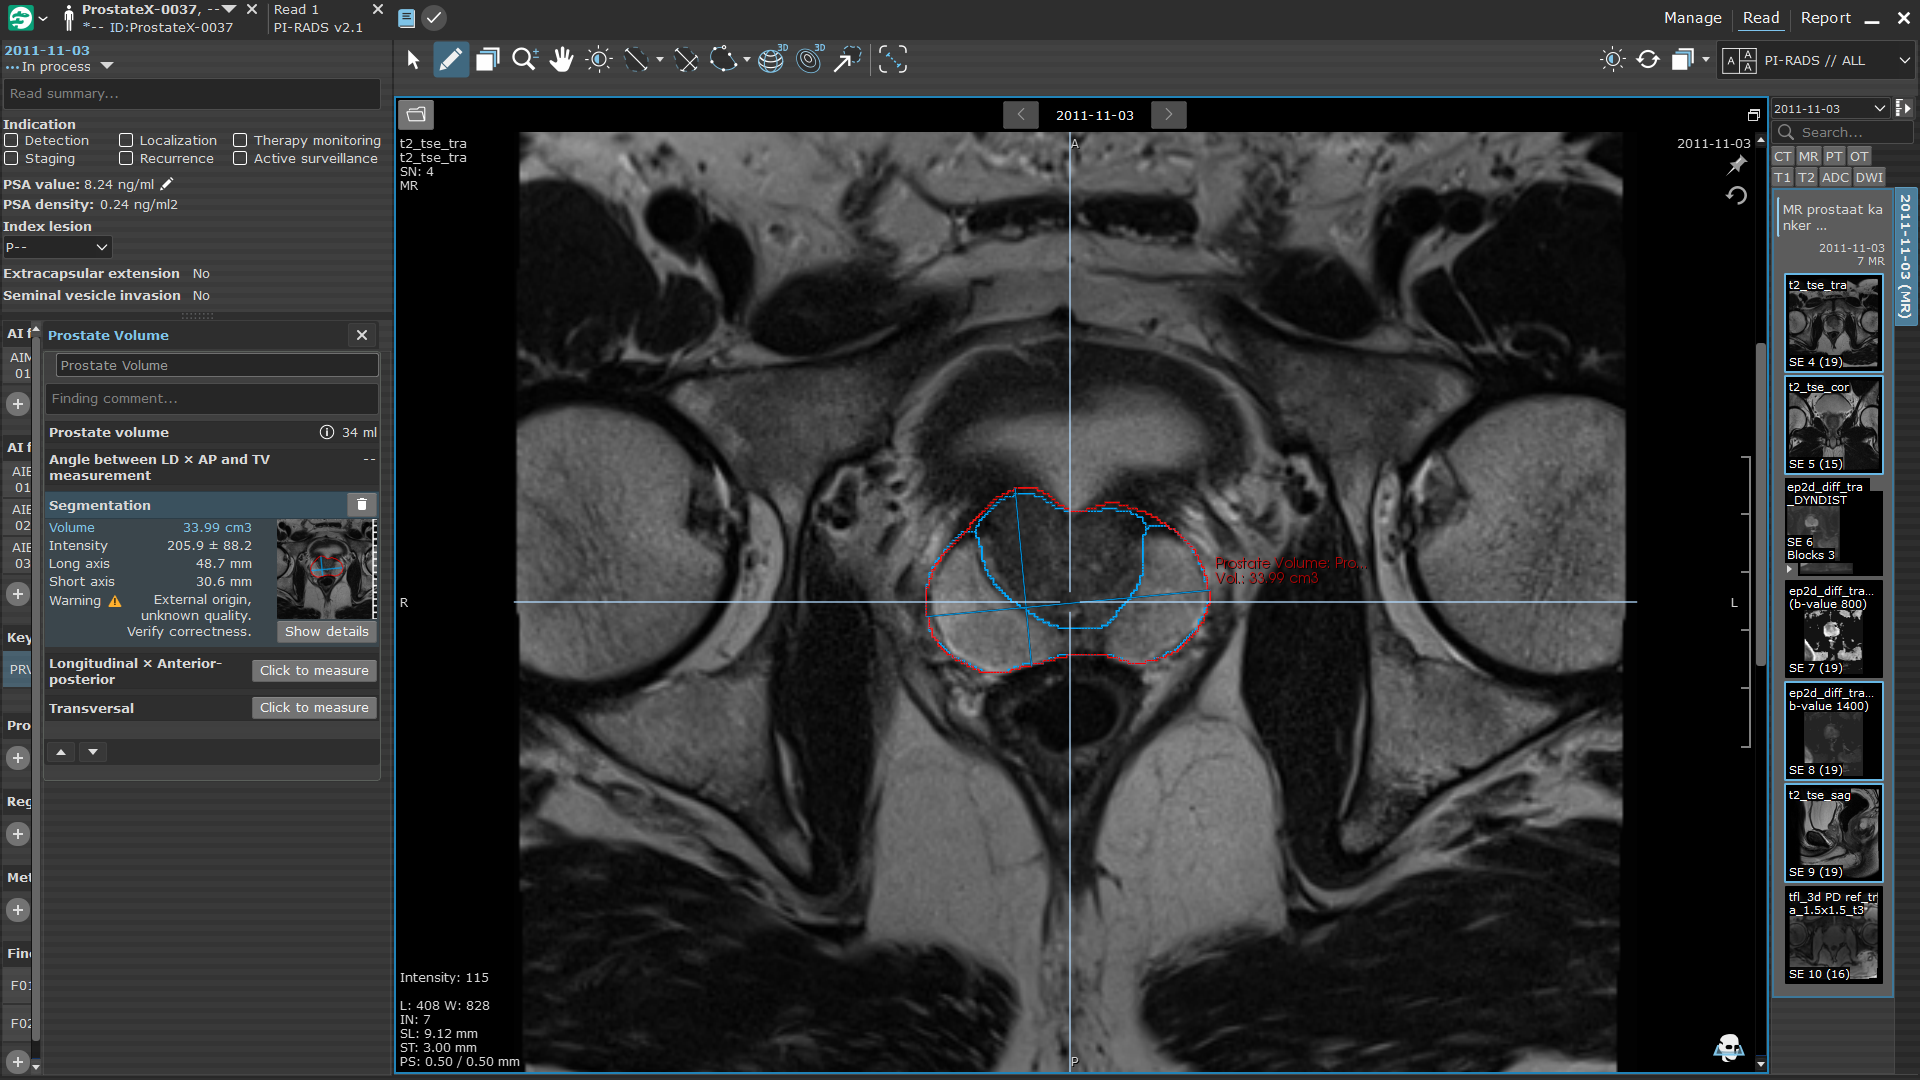Select the pencil edit tool

pyautogui.click(x=450, y=60)
